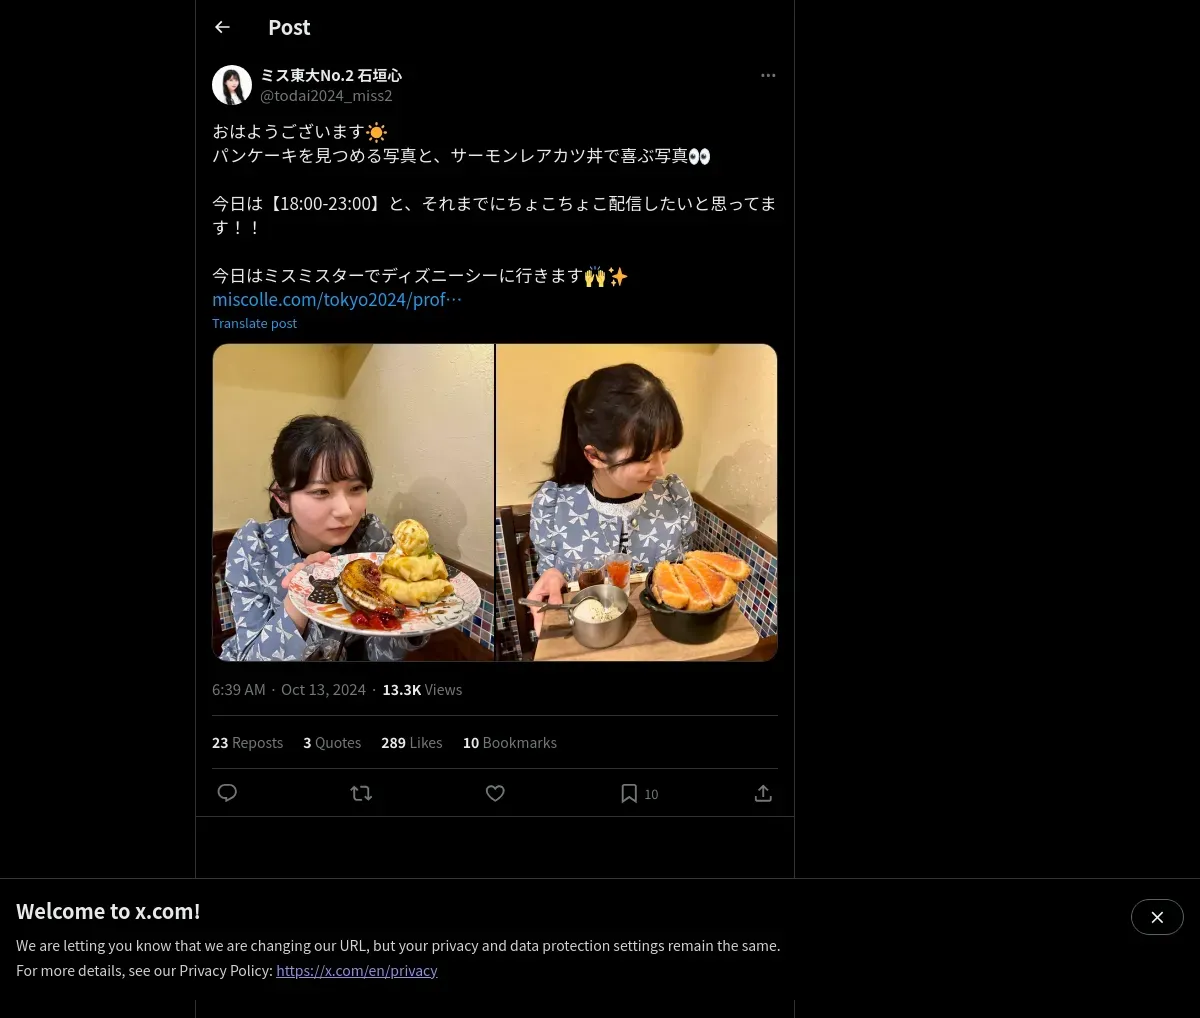The image size is (1200, 1018).
Task: Click the back arrow icon
Action: 222,28
